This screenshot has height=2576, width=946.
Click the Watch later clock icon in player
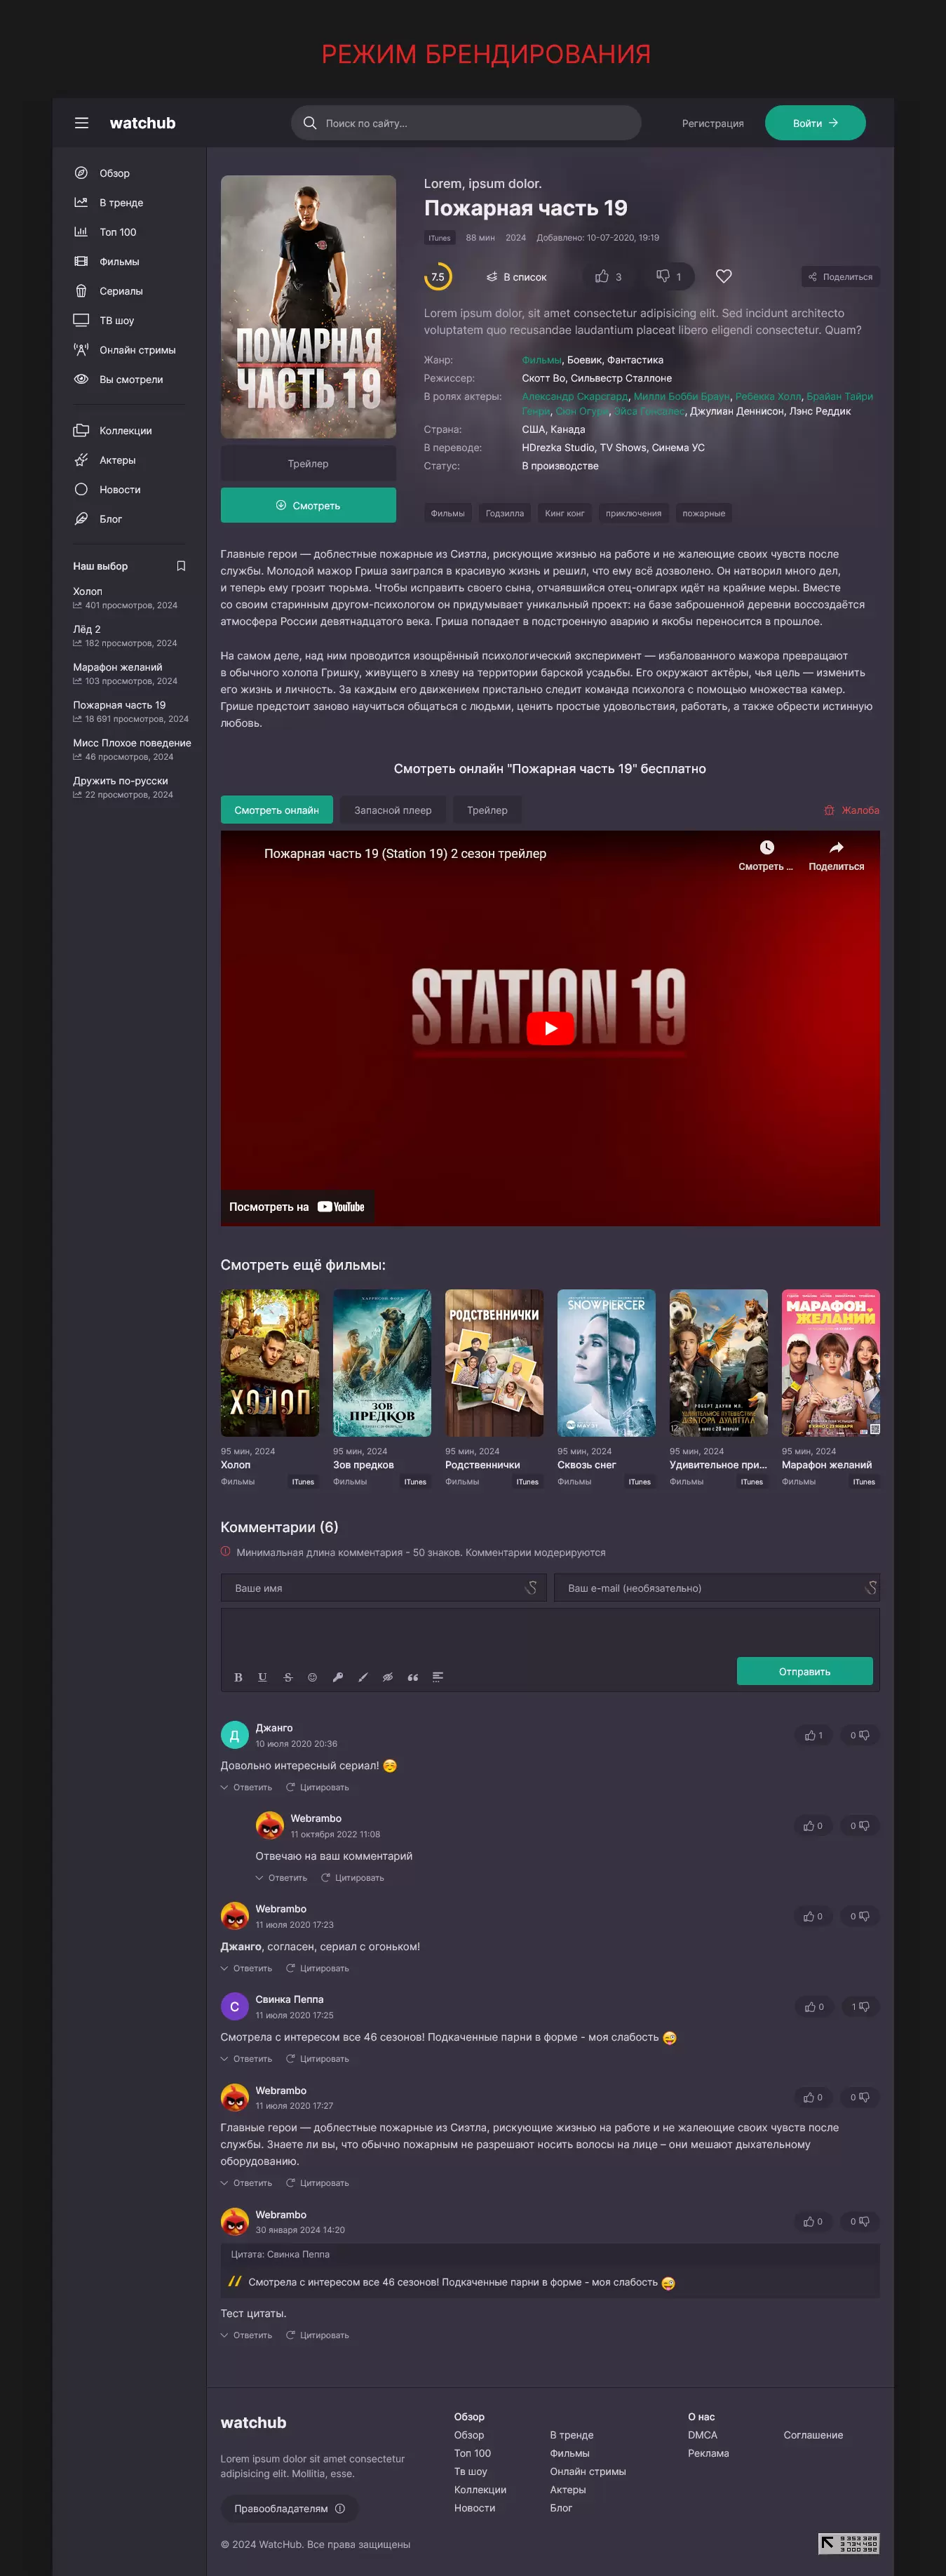pyautogui.click(x=766, y=848)
